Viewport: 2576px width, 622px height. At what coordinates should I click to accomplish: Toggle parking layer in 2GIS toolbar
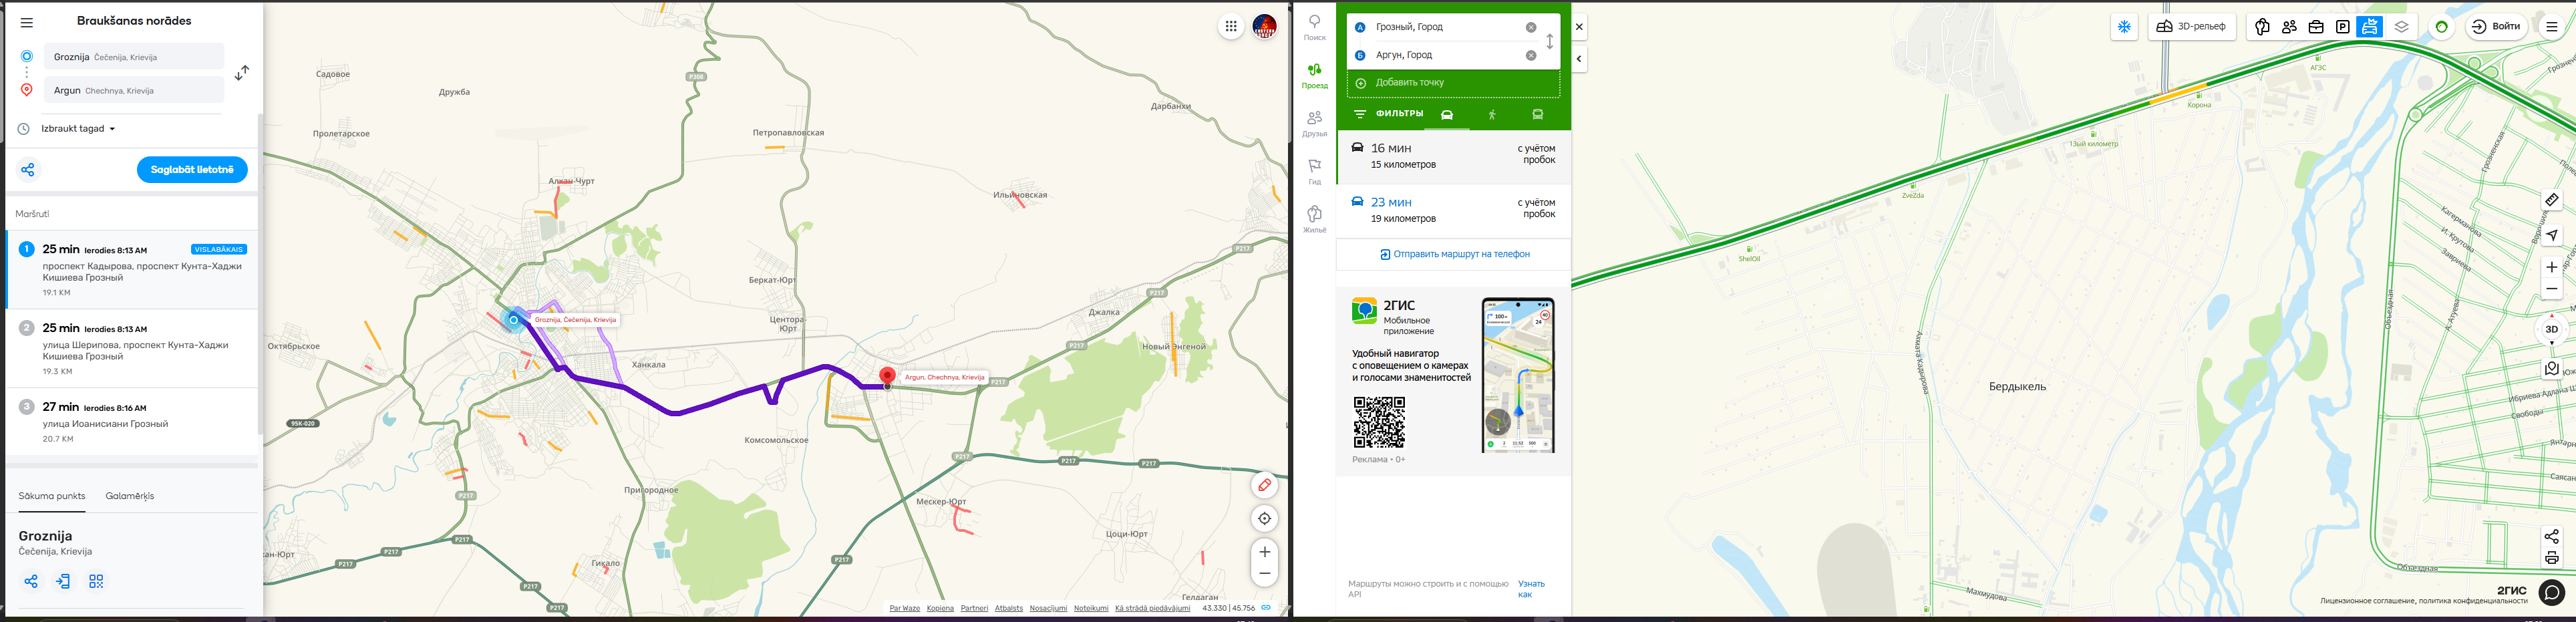pos(2342,27)
